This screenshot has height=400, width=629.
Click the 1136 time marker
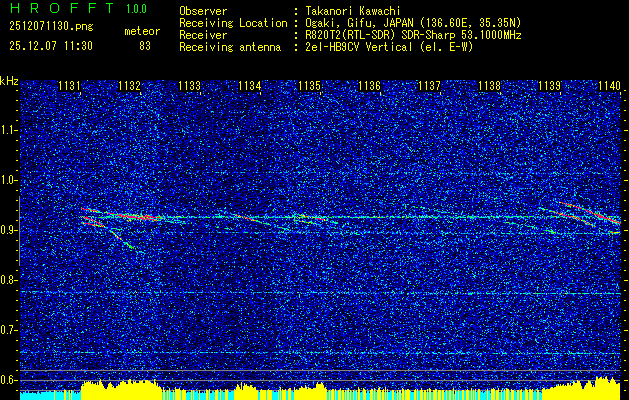pos(369,85)
